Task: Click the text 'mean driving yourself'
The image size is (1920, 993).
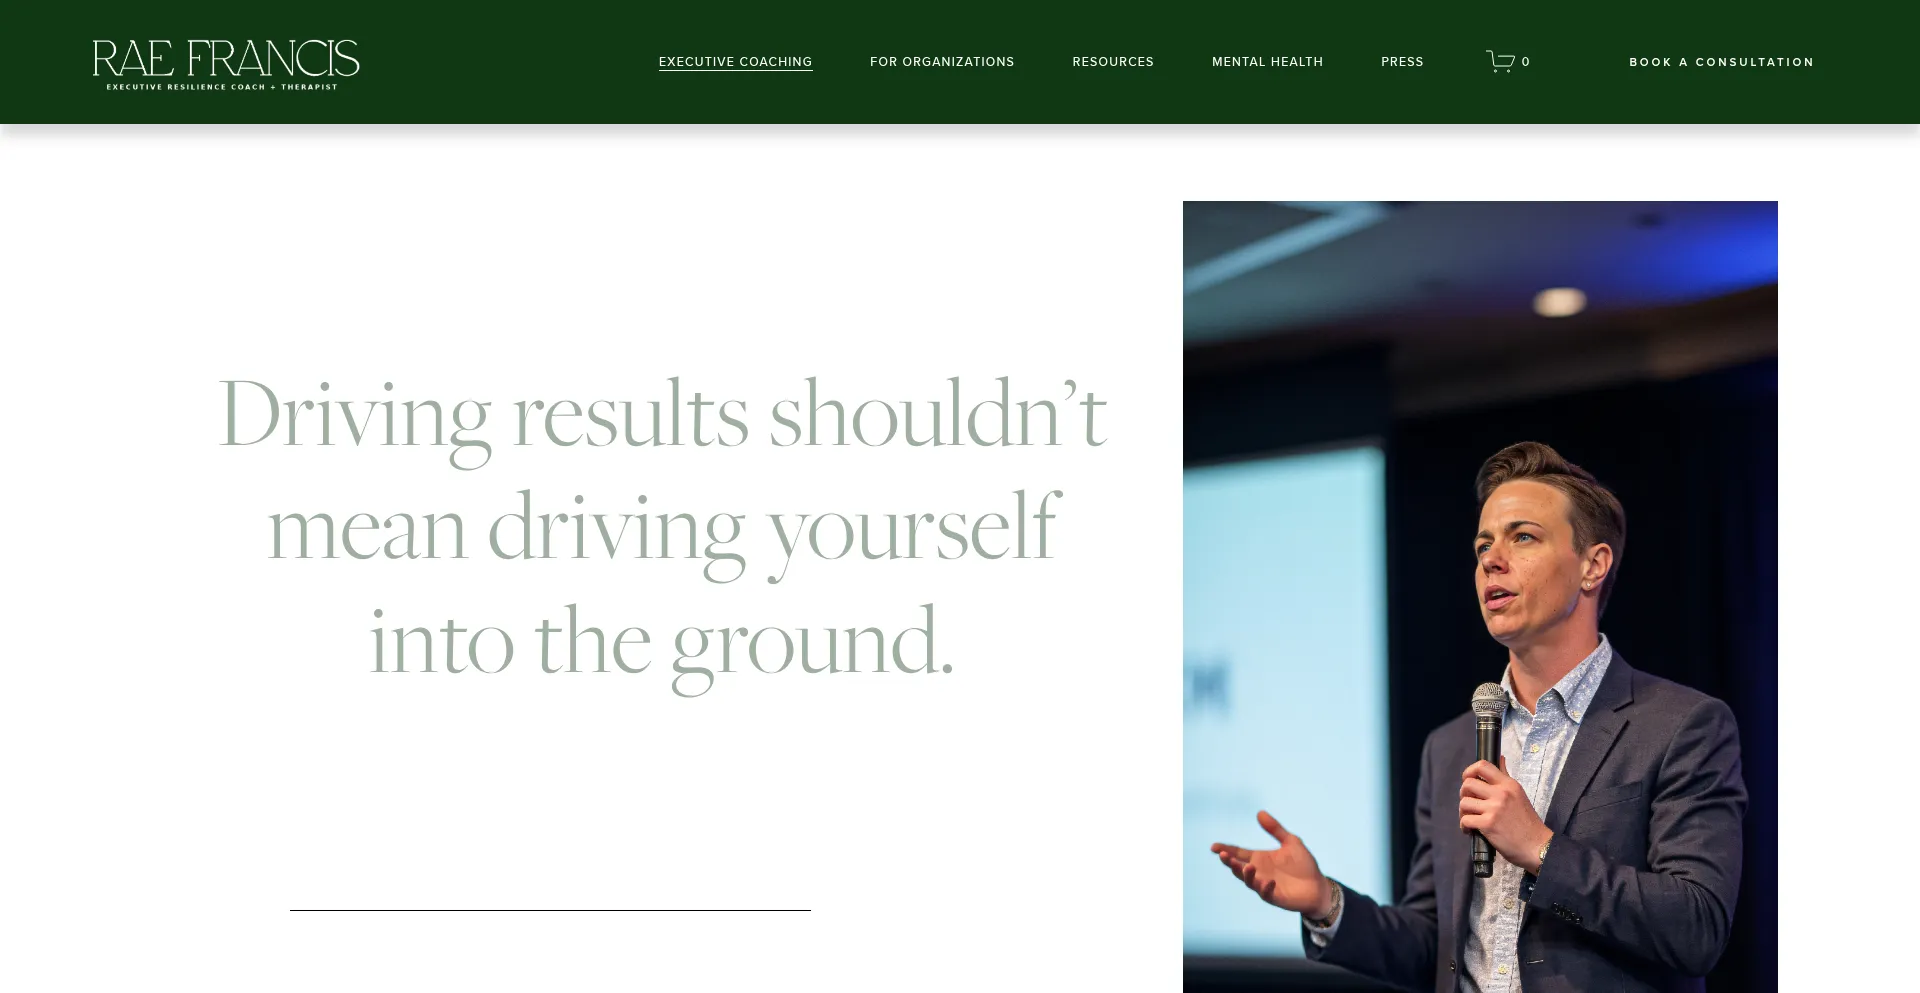Action: pyautogui.click(x=662, y=528)
